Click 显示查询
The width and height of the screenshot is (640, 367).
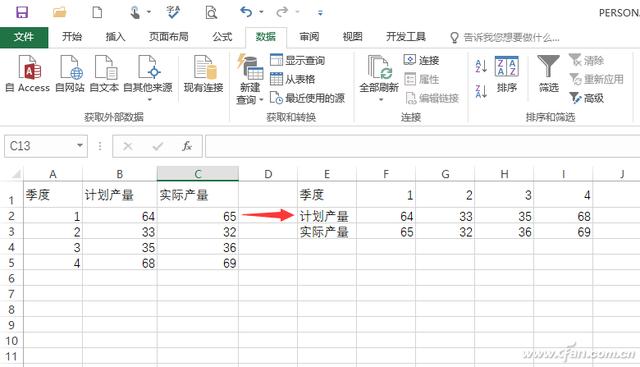tap(298, 60)
